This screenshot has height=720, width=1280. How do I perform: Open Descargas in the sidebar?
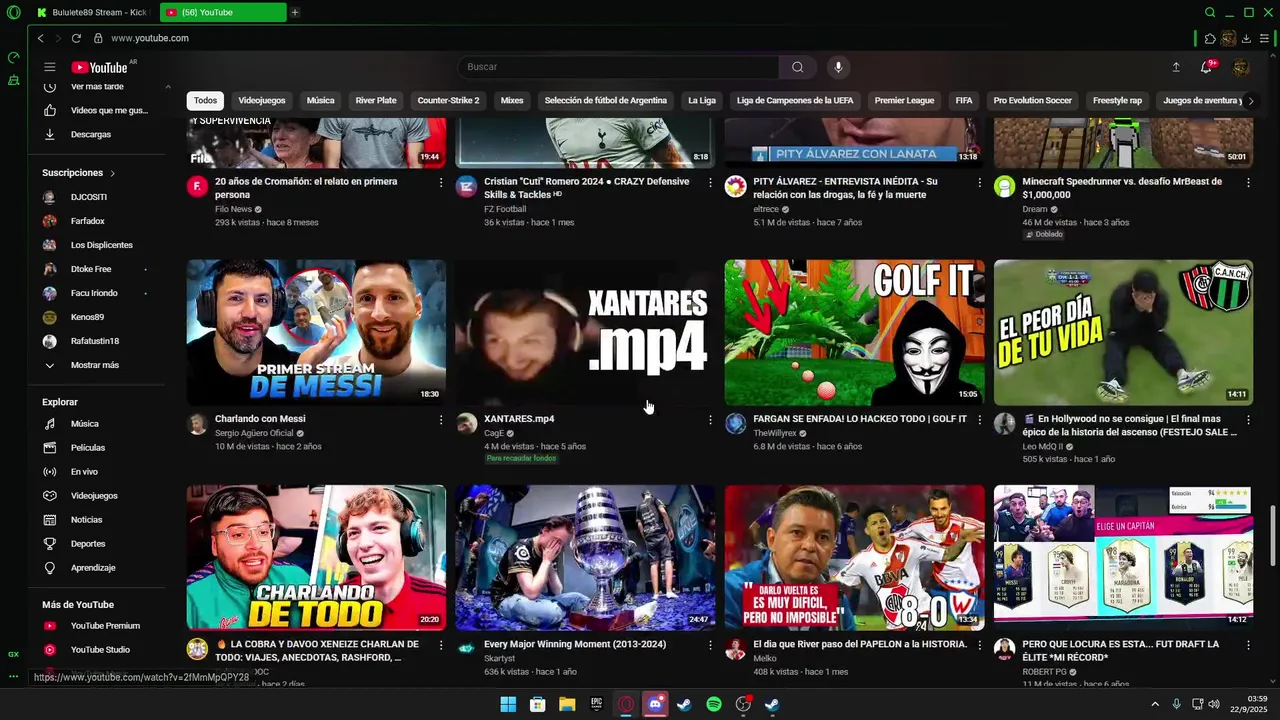click(91, 134)
